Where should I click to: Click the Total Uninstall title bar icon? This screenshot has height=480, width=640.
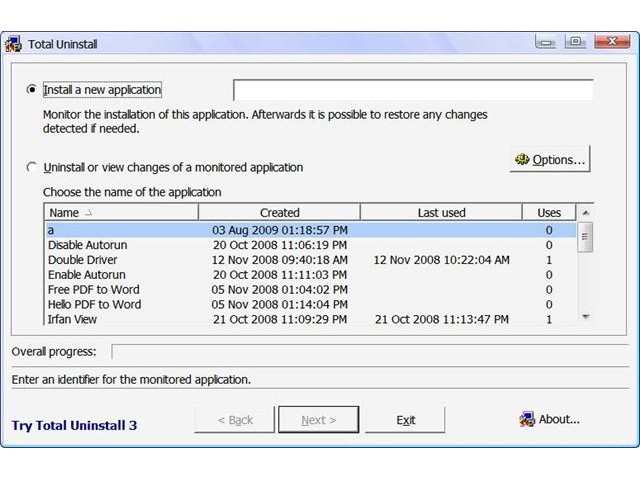pyautogui.click(x=14, y=44)
